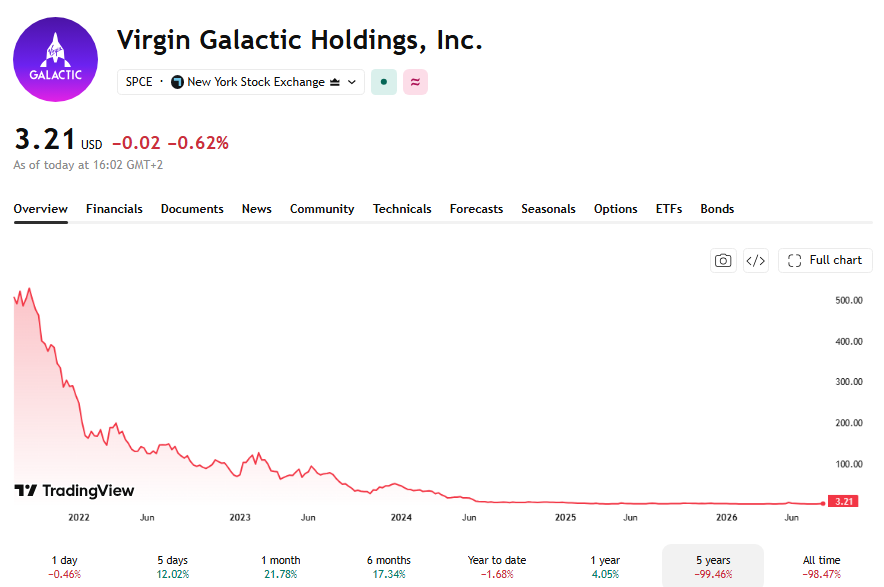Viewport: 884px width, 587px height.
Task: Open the Technicals tab
Action: (x=402, y=209)
